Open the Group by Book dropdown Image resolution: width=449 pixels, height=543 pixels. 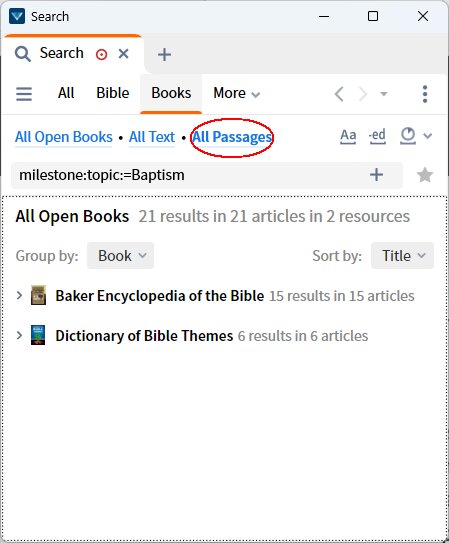pyautogui.click(x=120, y=256)
